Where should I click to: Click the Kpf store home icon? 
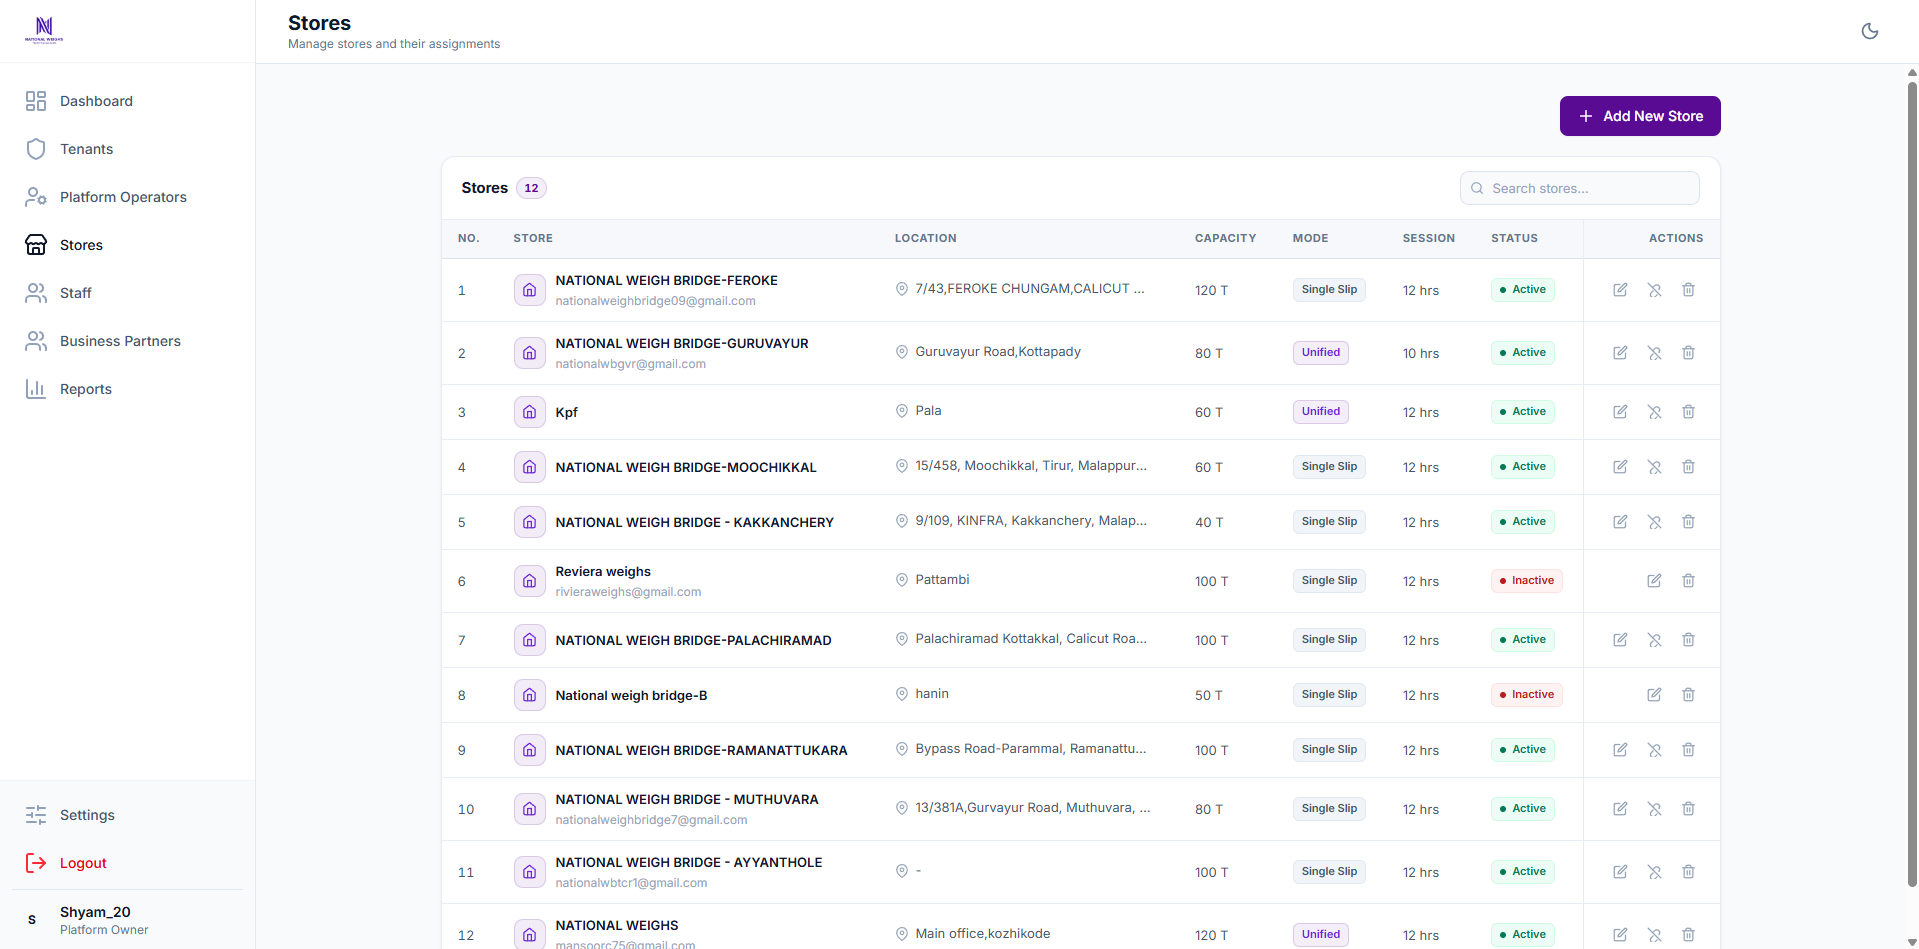(x=529, y=412)
